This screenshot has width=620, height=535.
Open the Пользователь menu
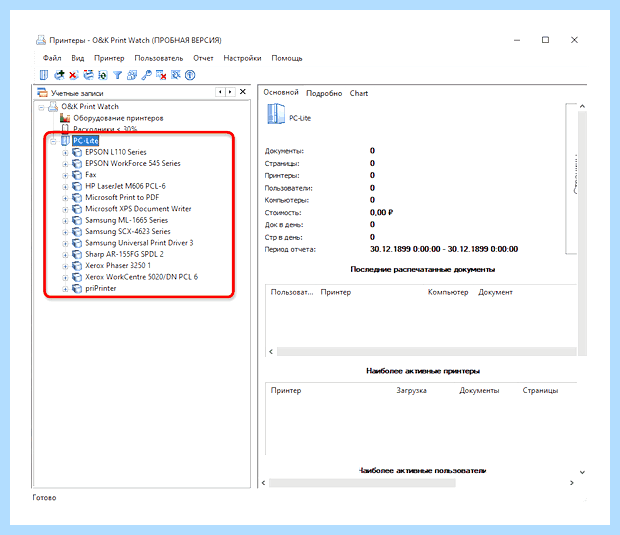pos(159,58)
